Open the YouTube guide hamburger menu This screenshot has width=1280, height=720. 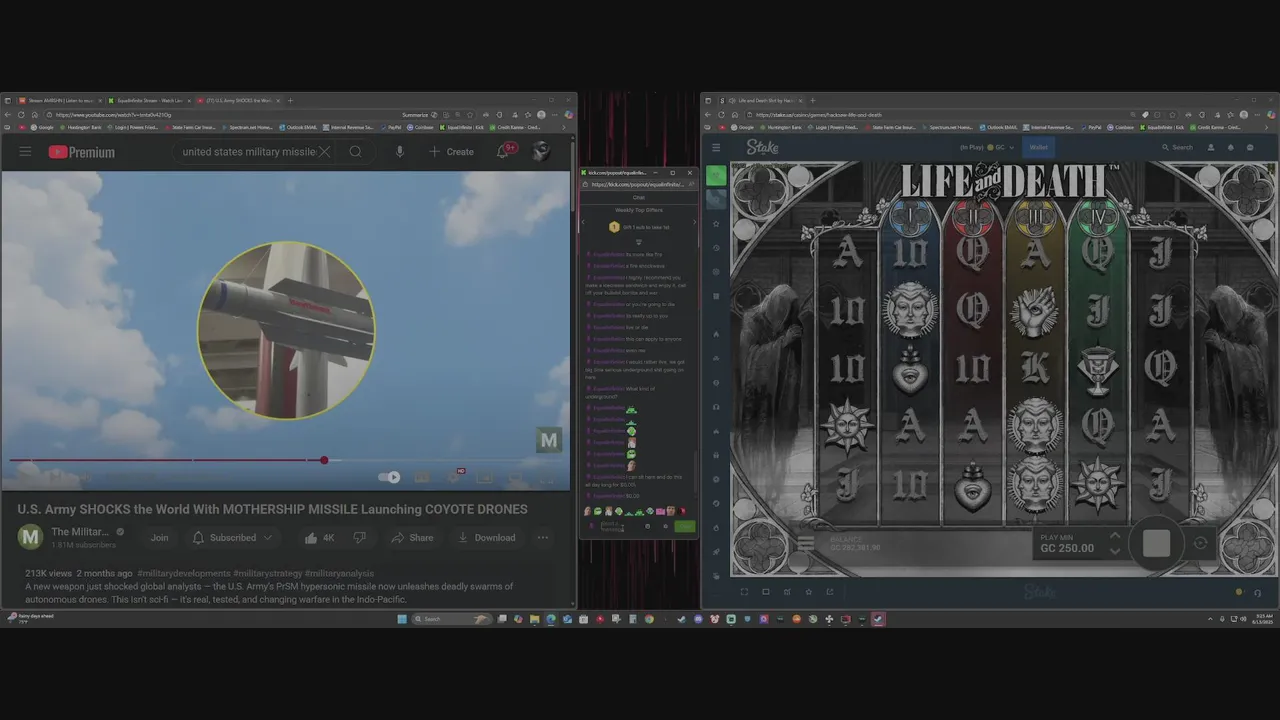tap(25, 152)
